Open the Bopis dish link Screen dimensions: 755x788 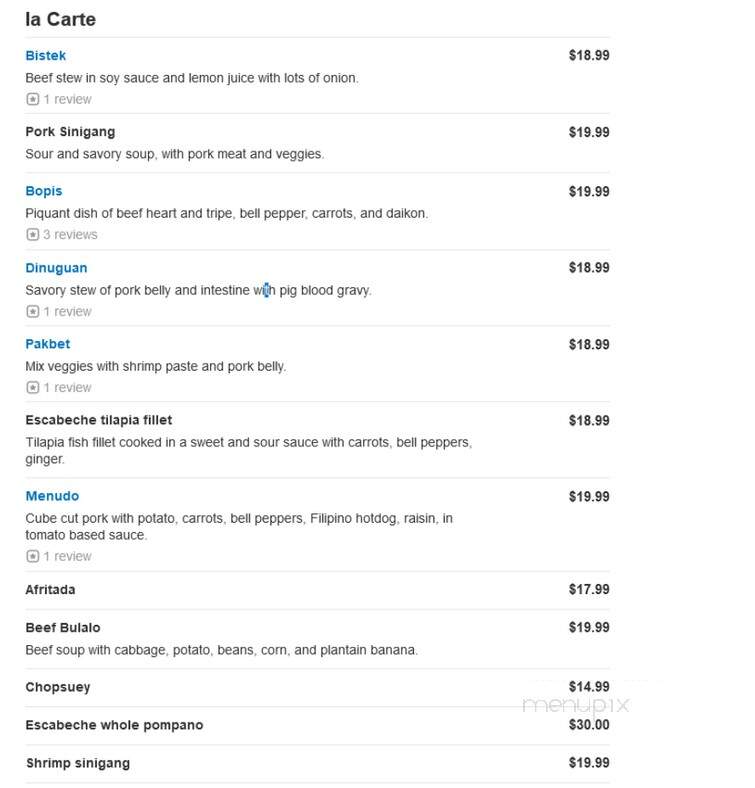point(44,191)
